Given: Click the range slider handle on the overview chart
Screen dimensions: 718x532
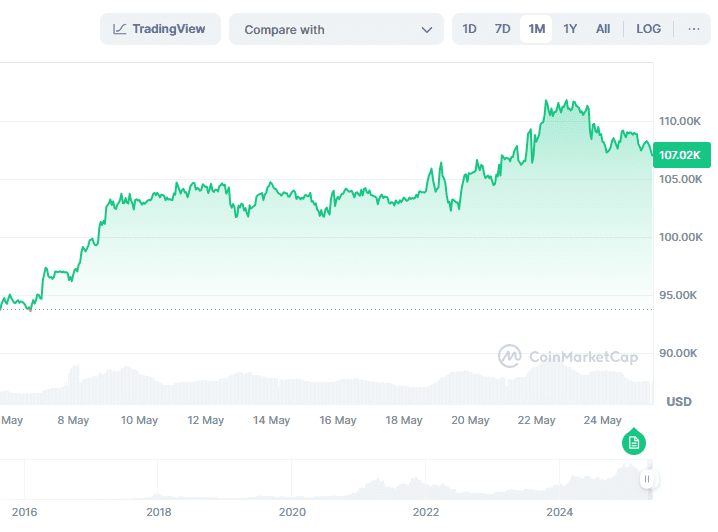Looking at the screenshot, I should [x=647, y=479].
